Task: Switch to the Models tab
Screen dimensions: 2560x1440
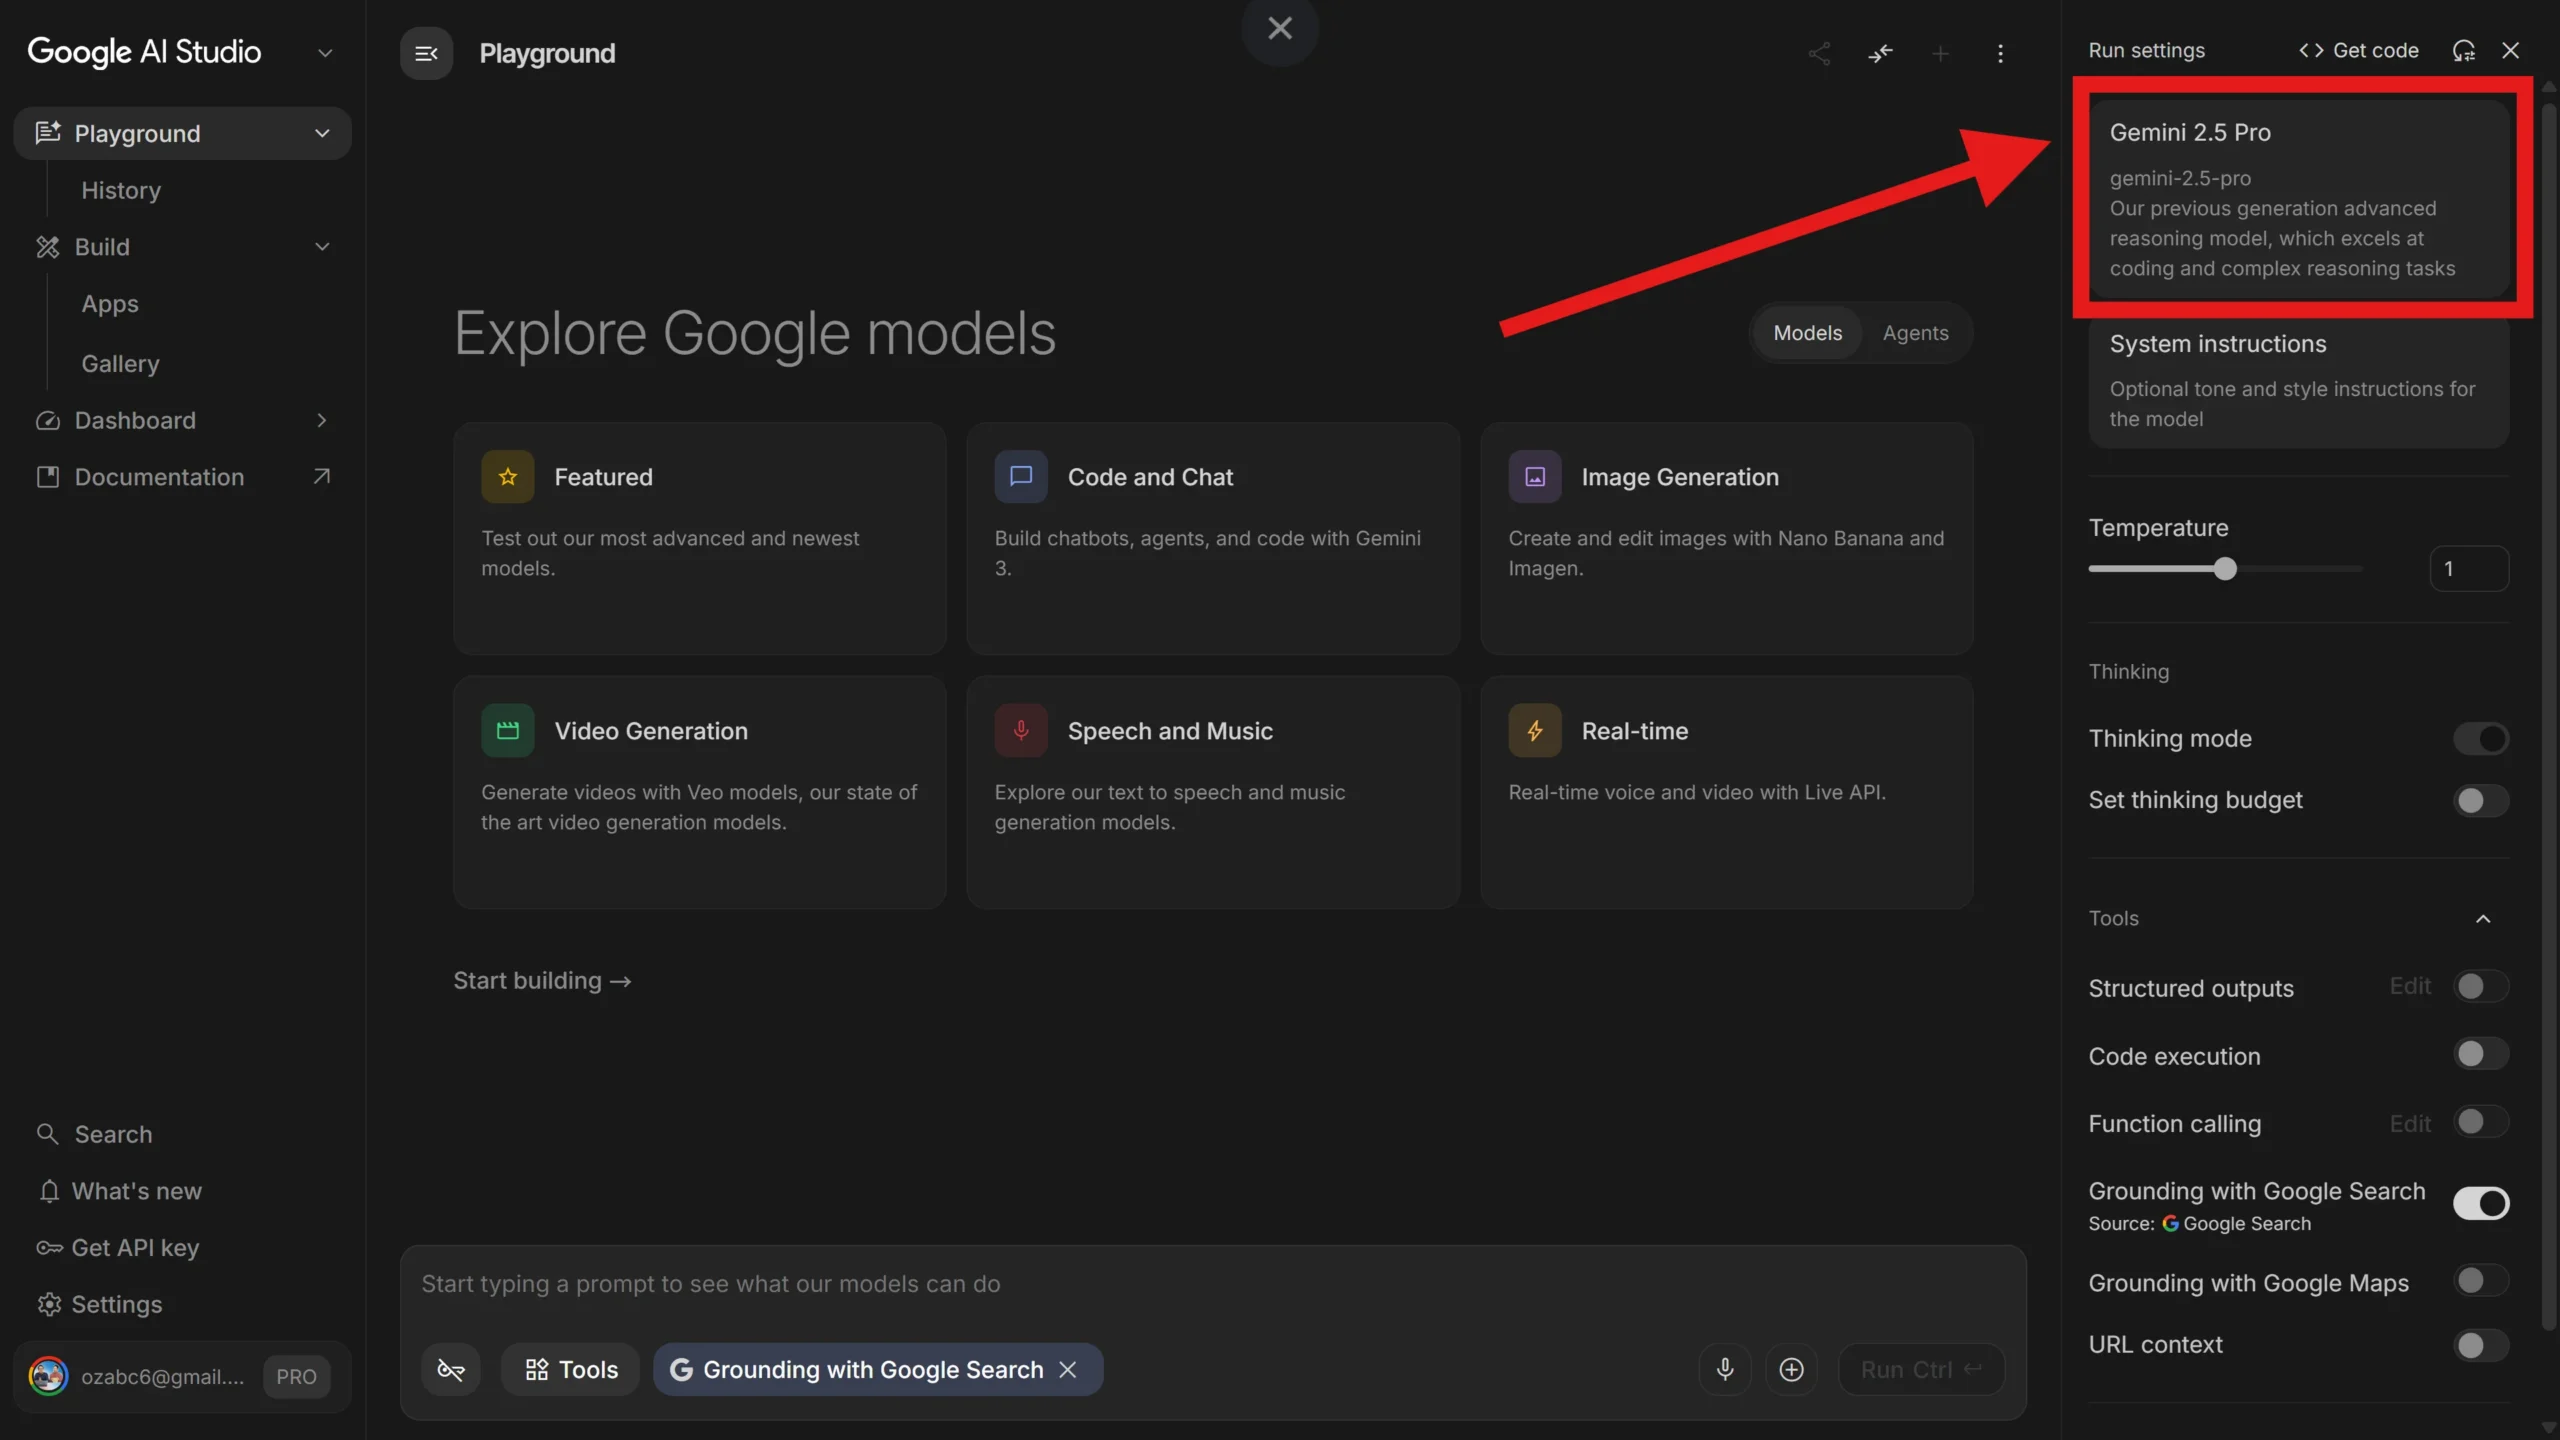Action: [x=1807, y=333]
